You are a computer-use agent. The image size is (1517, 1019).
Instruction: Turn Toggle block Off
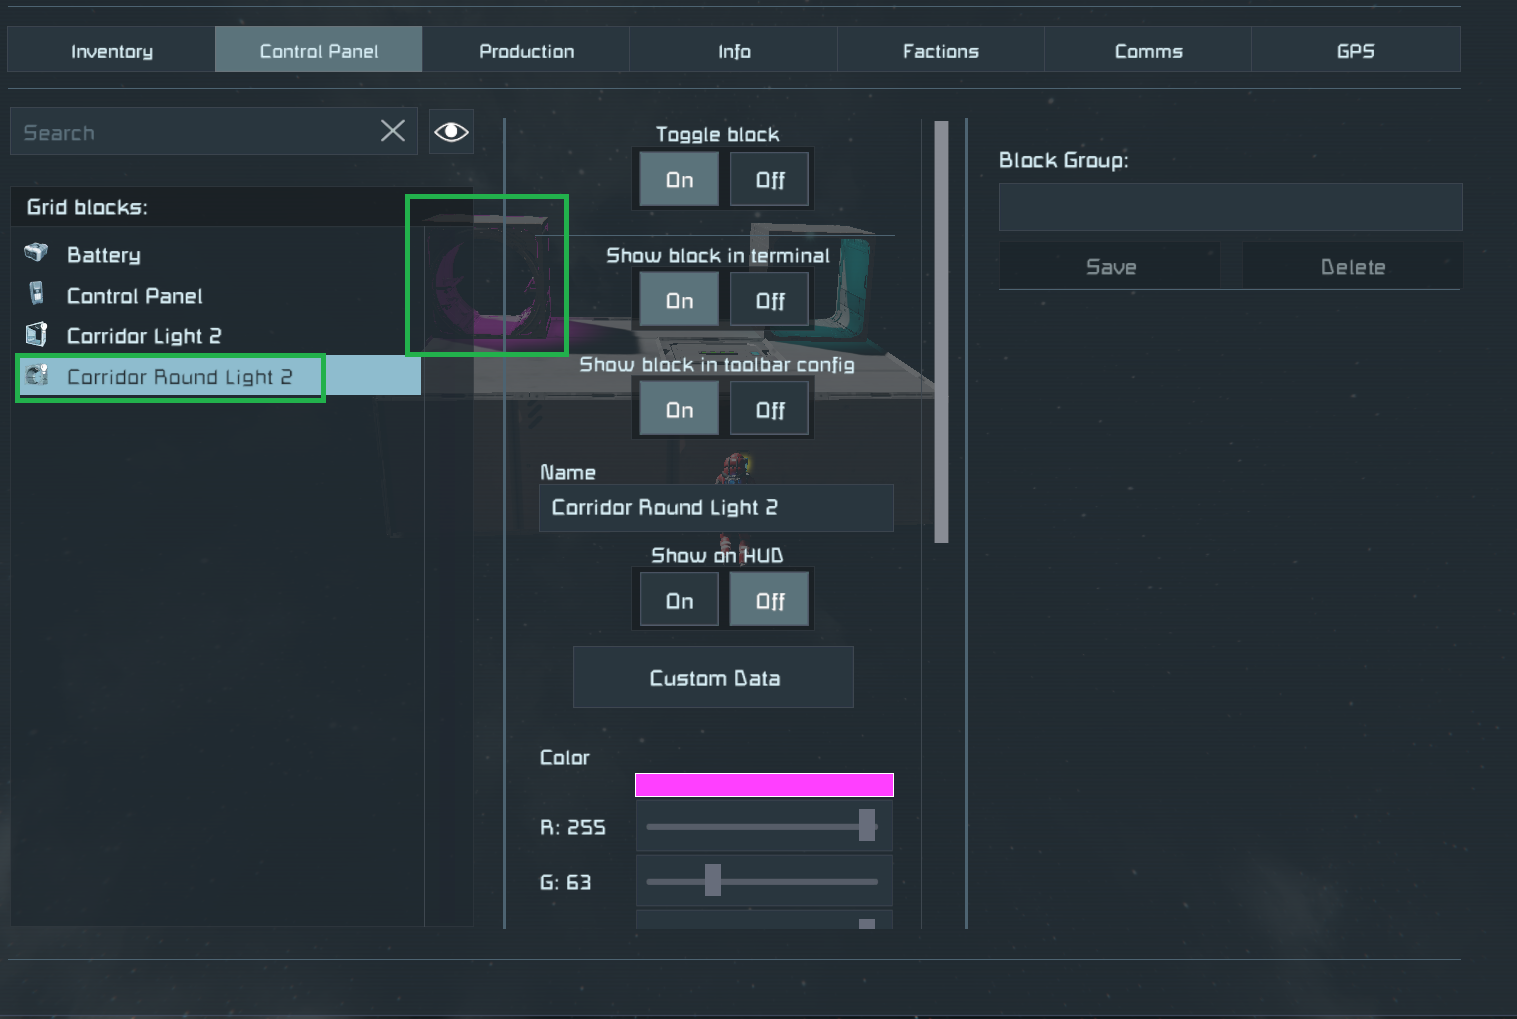769,180
